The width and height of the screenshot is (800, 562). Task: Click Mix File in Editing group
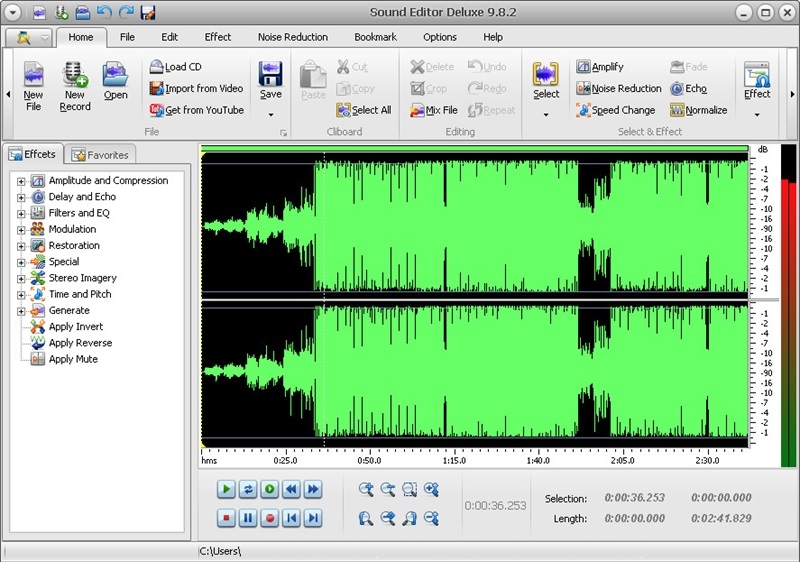434,110
